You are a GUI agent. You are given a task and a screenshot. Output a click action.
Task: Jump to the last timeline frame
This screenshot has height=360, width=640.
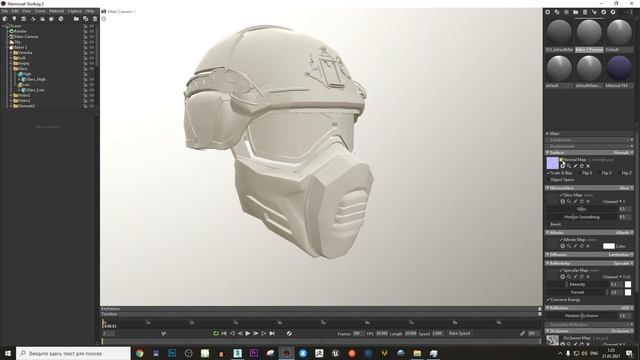(272, 333)
